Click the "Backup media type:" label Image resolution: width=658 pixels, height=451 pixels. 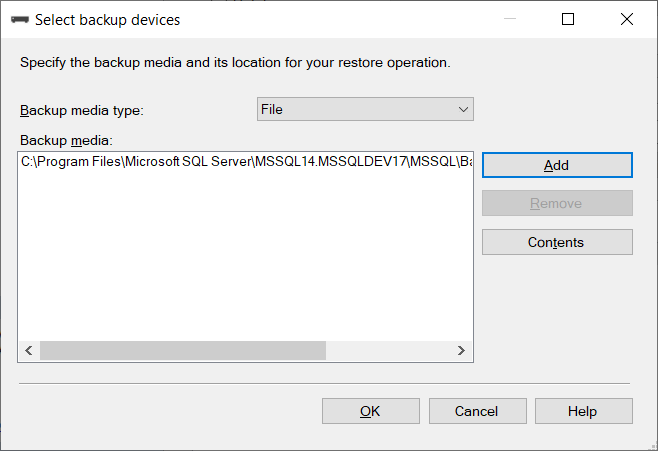tap(82, 110)
